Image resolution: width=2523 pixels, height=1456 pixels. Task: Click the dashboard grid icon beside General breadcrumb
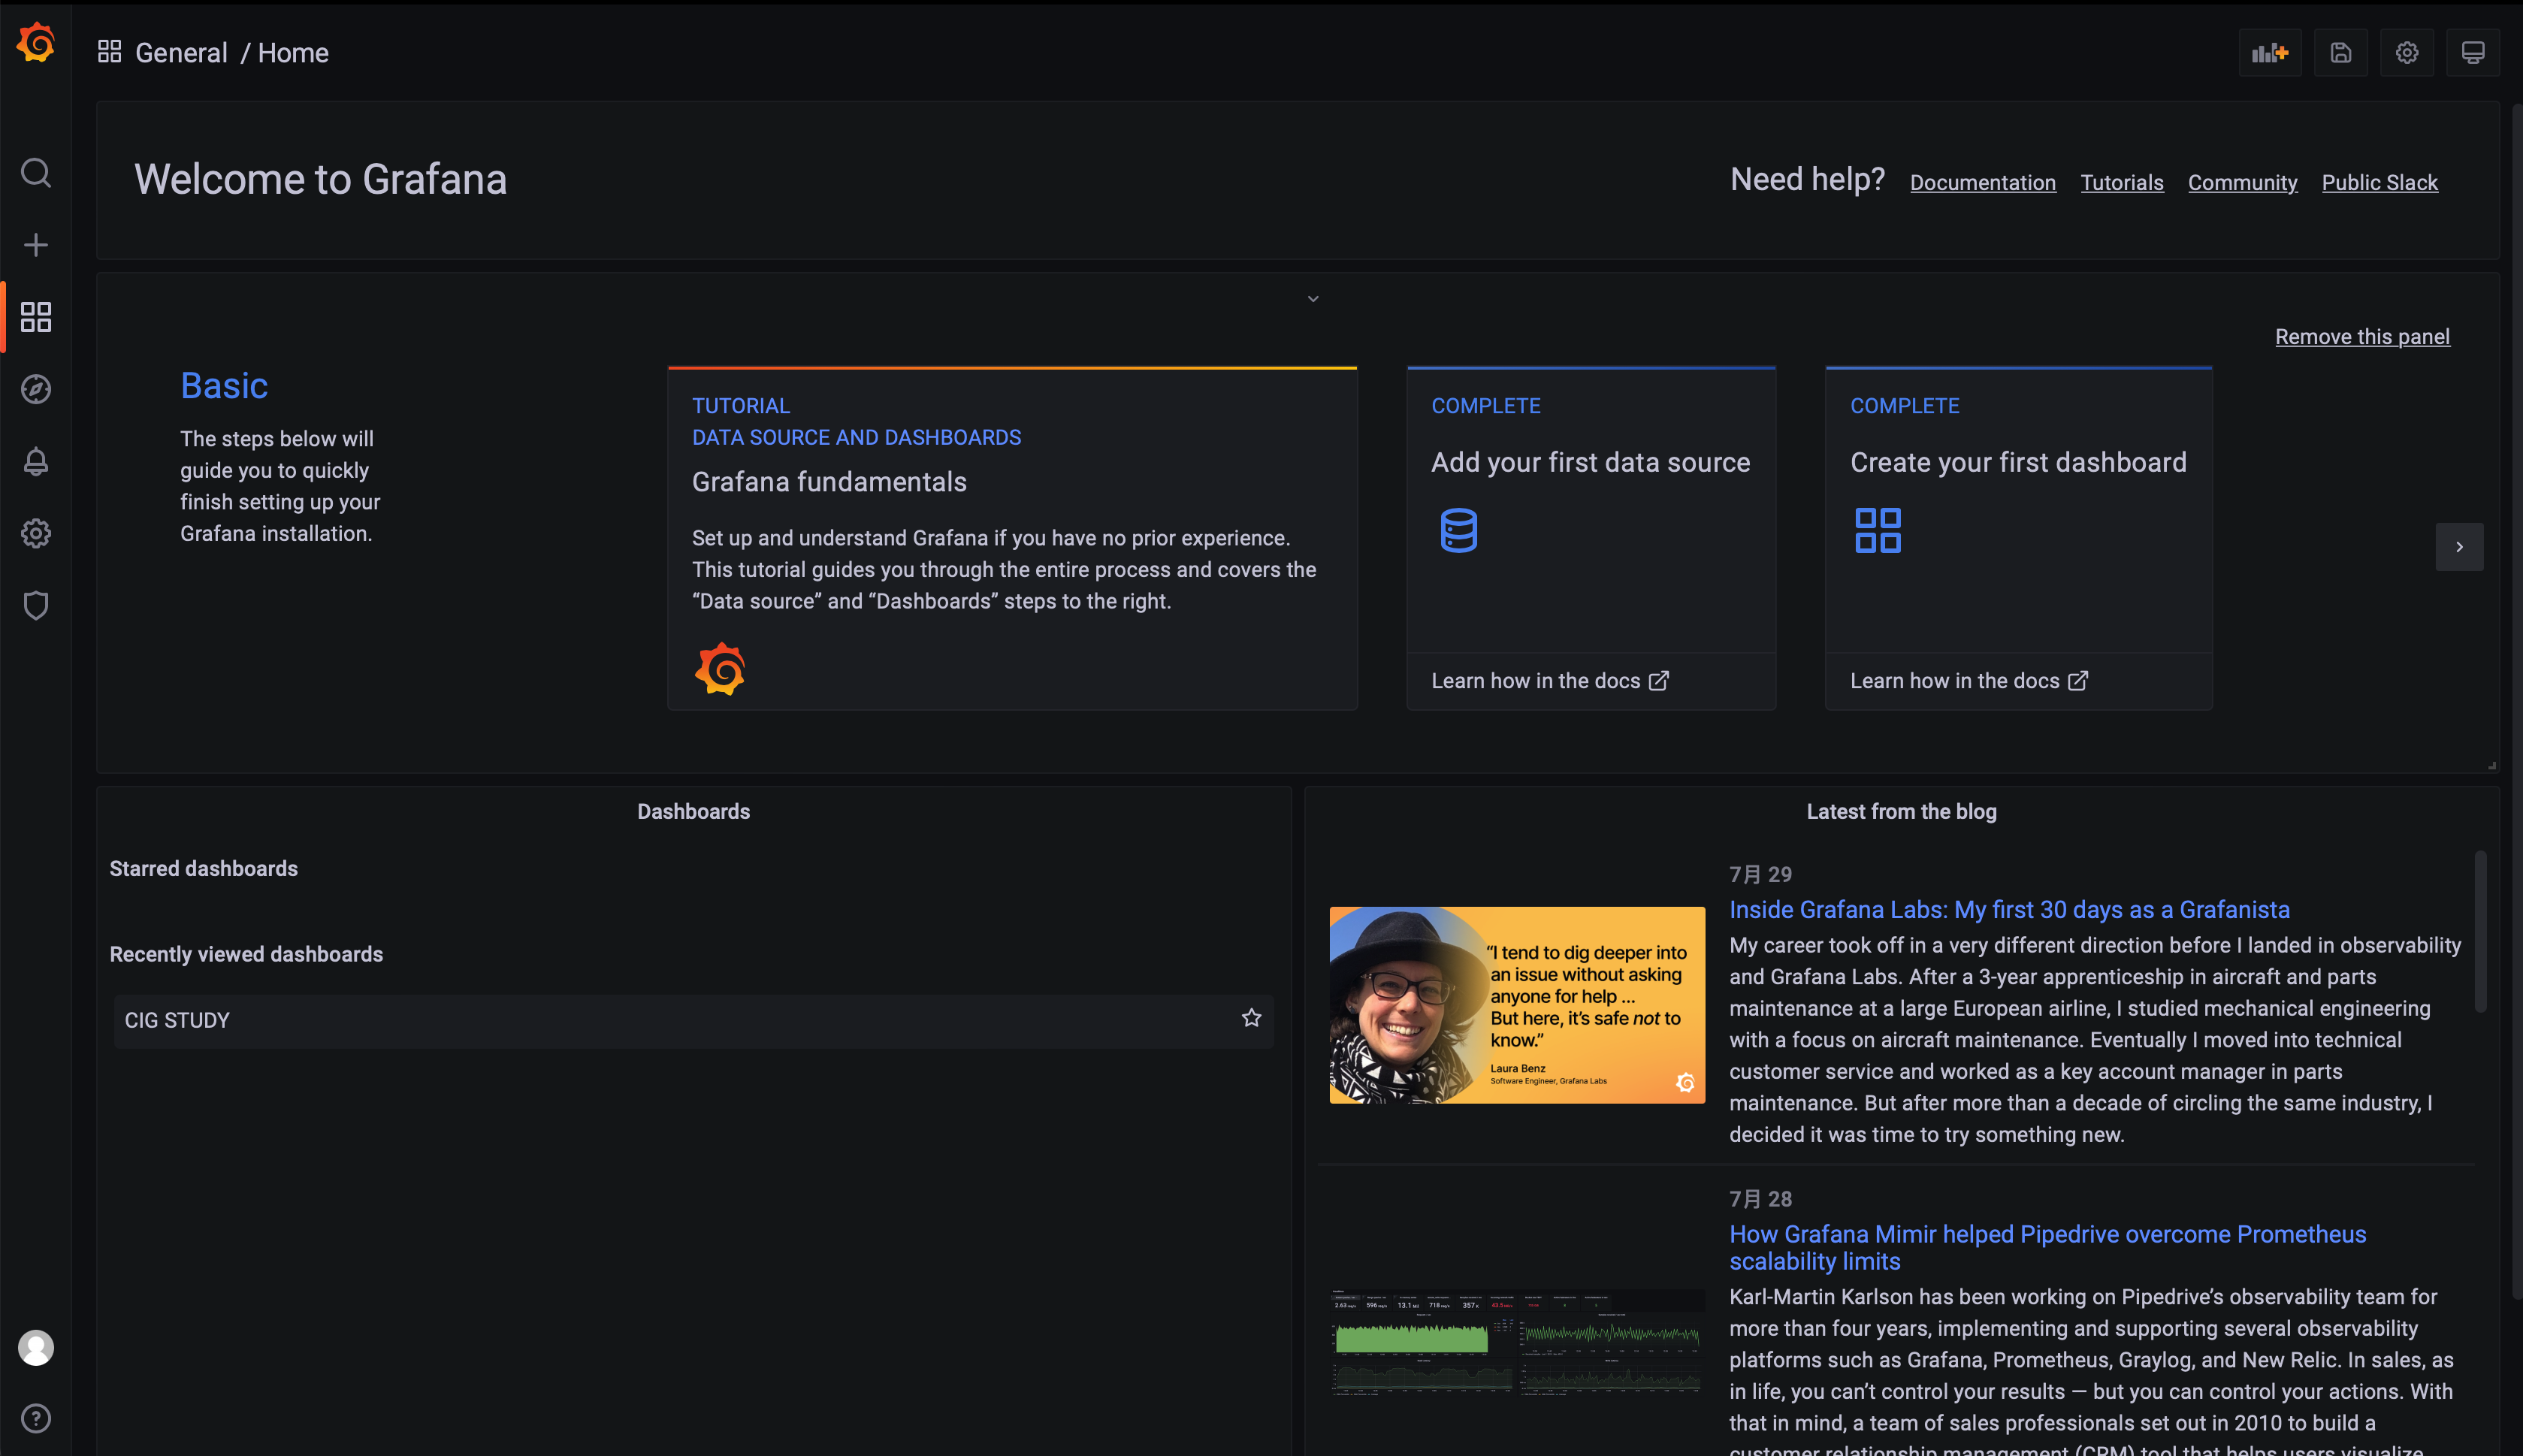pyautogui.click(x=109, y=51)
